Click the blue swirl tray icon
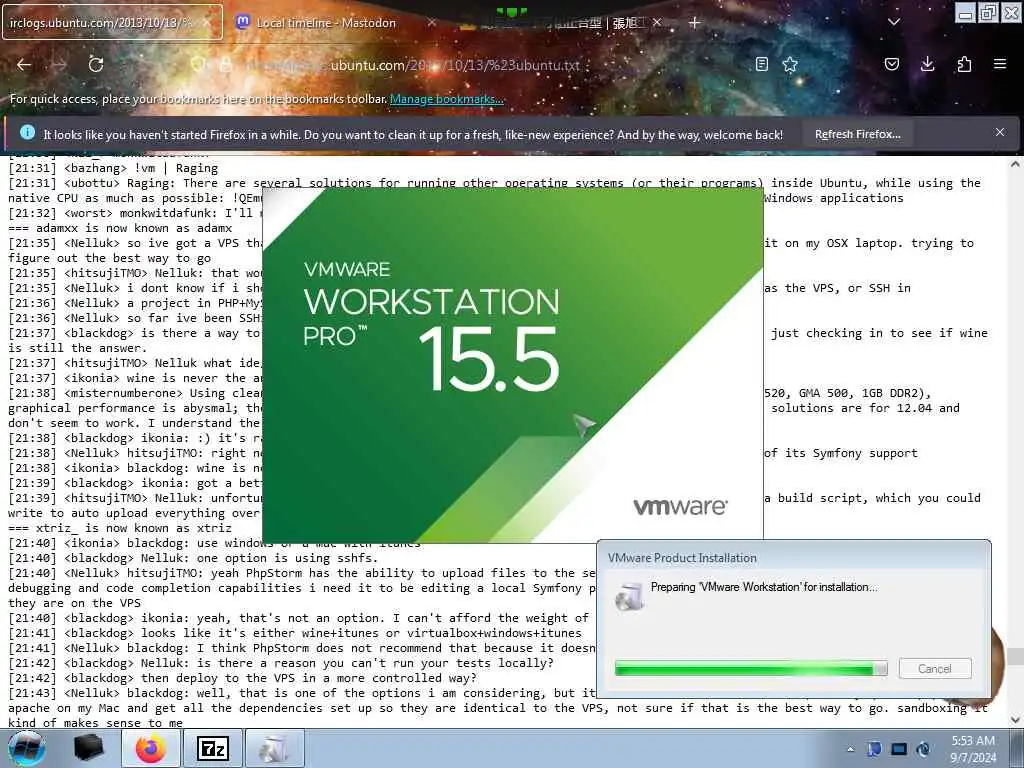This screenshot has width=1024, height=768. click(923, 749)
